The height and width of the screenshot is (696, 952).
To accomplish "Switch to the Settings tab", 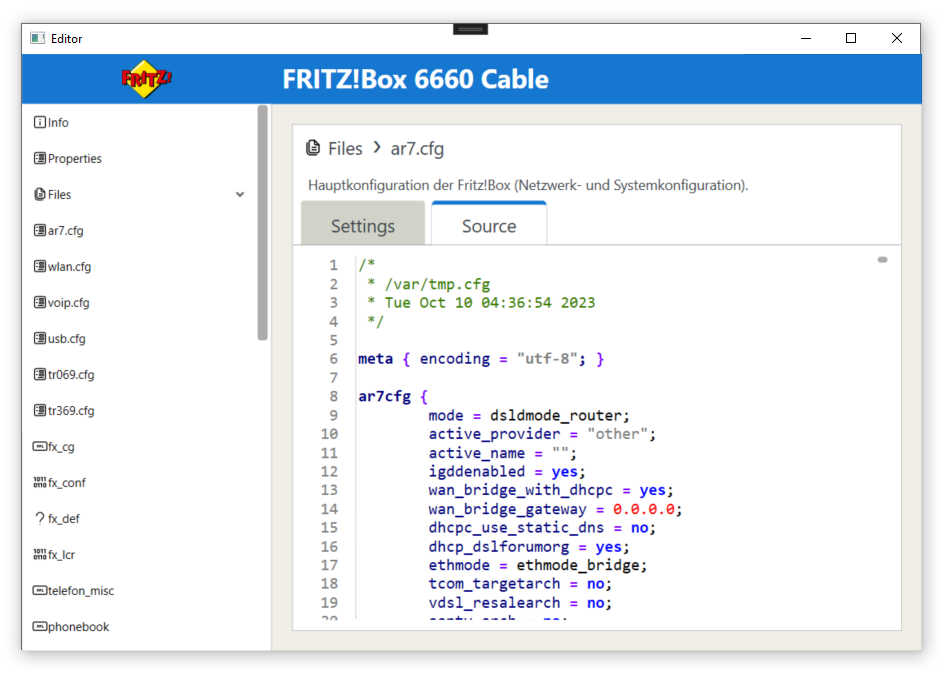I will point(363,223).
